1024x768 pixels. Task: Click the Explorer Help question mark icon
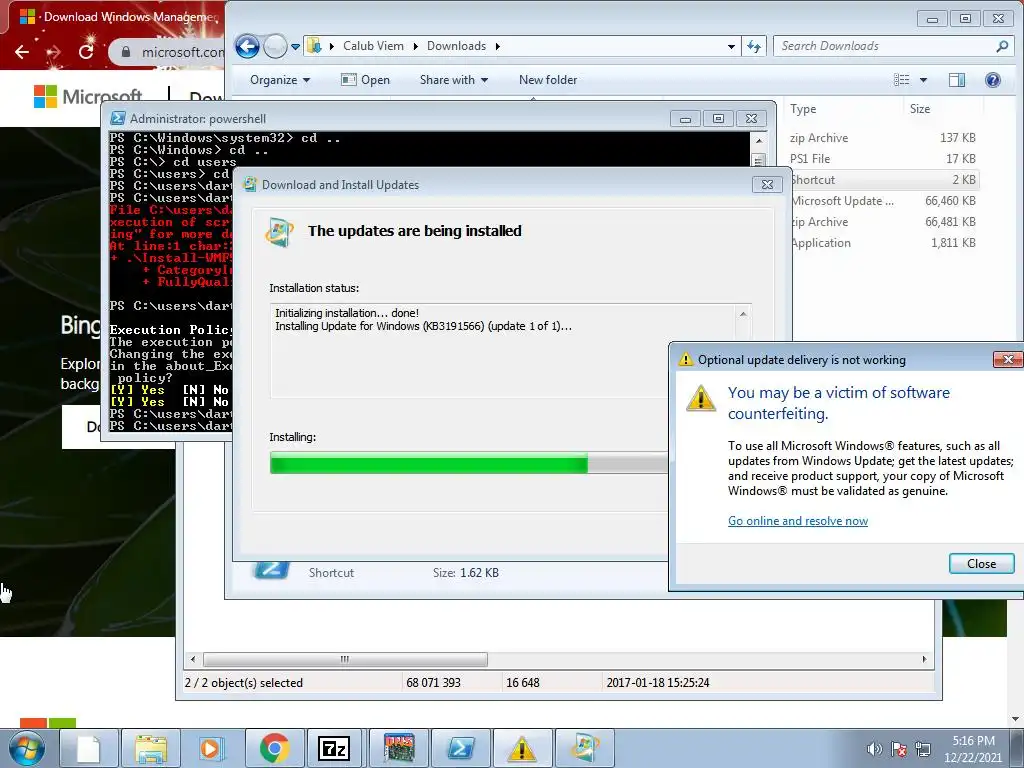tap(993, 80)
